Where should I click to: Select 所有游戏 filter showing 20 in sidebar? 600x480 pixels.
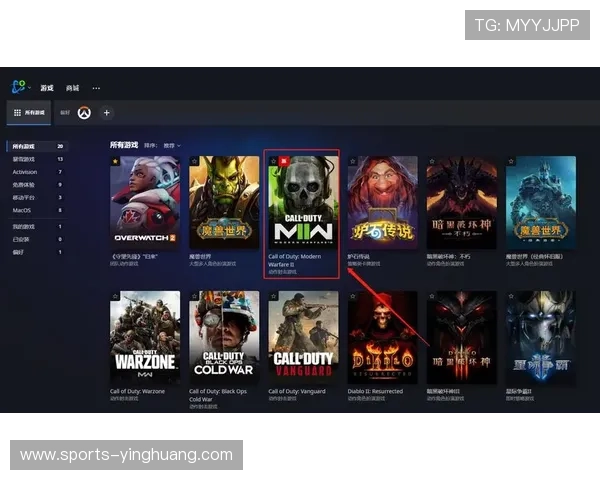click(x=38, y=146)
